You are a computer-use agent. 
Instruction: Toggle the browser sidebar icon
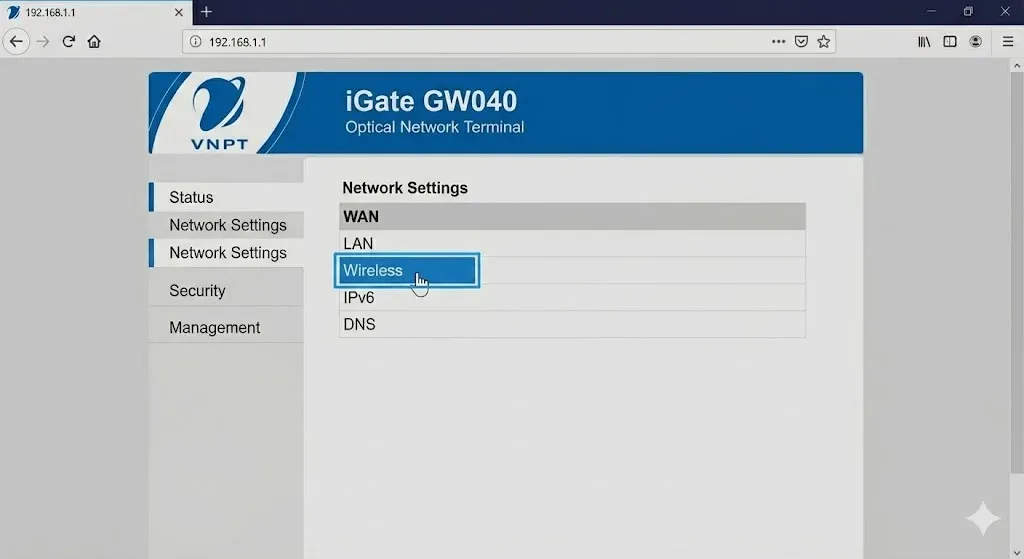pyautogui.click(x=950, y=42)
